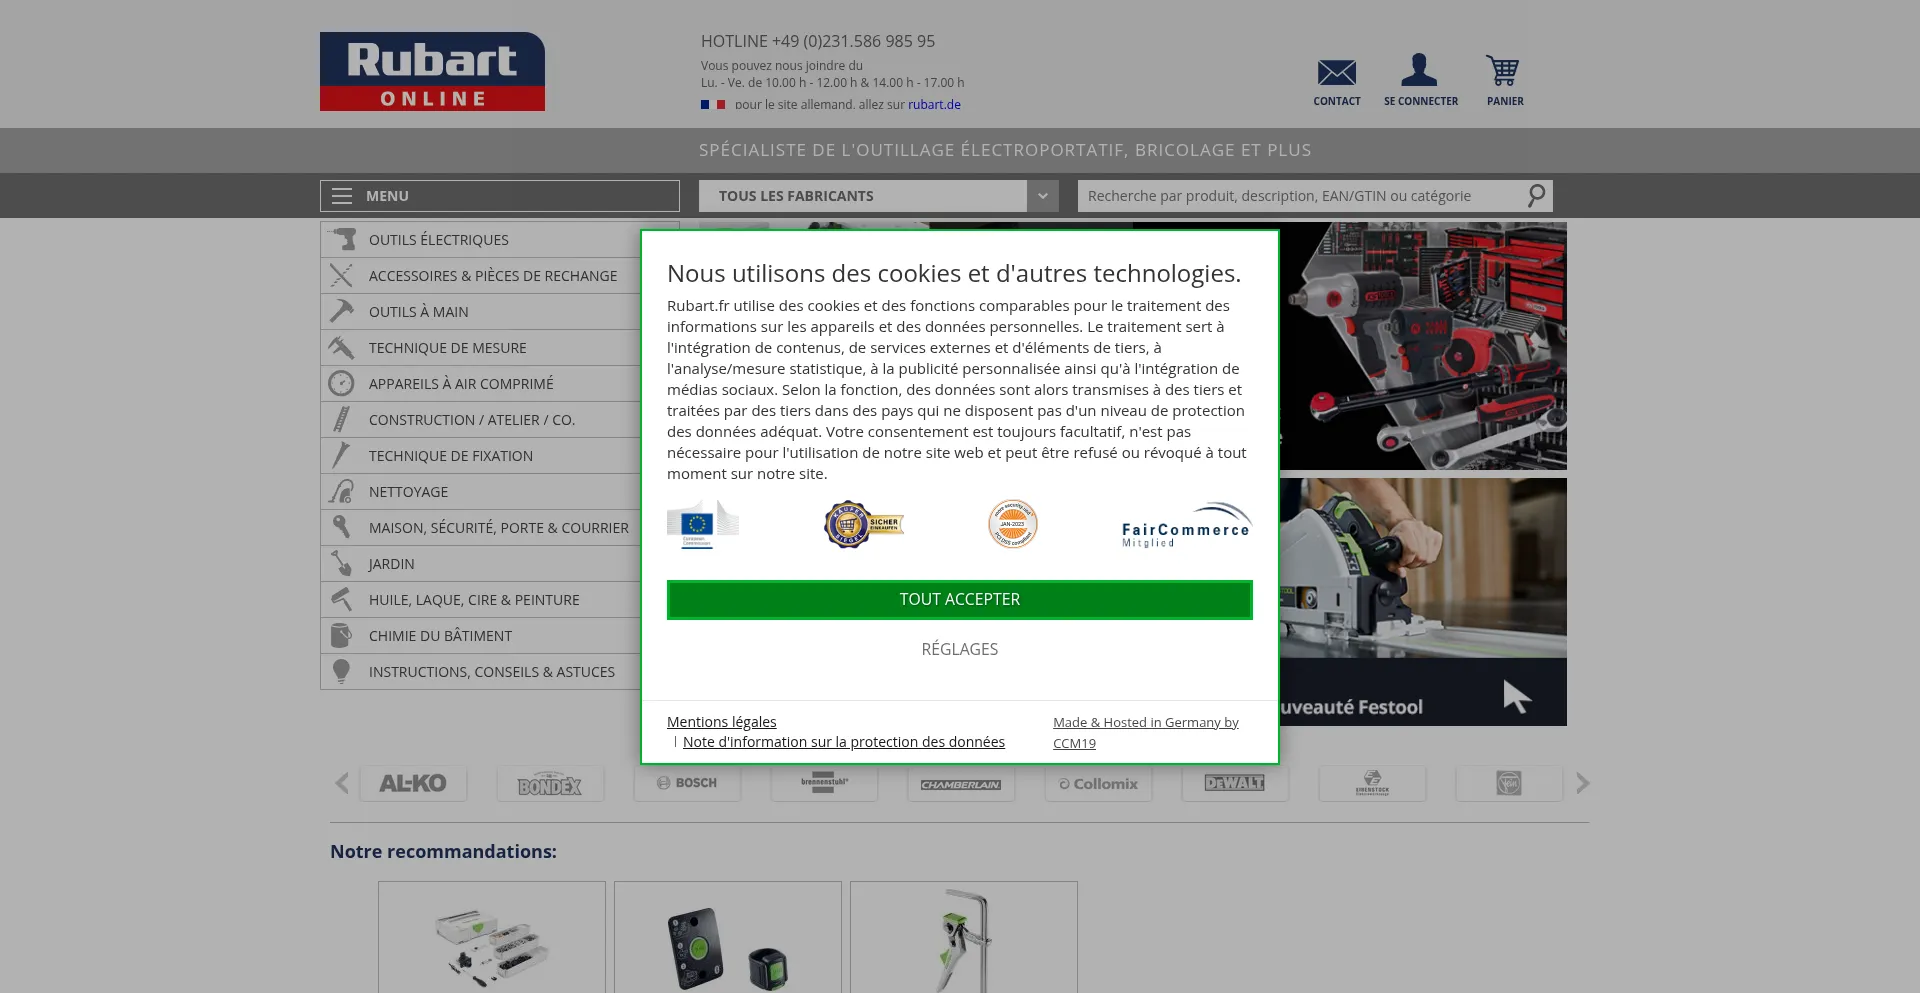Select the Jardin category

391,564
